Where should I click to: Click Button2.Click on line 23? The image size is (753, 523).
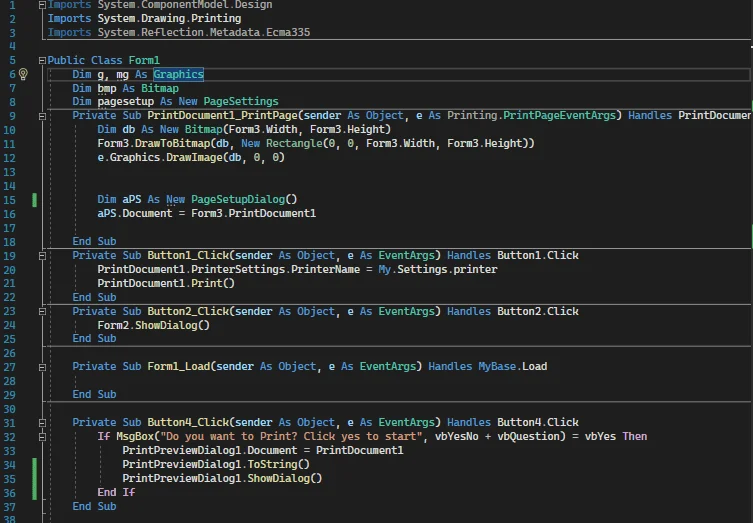pyautogui.click(x=538, y=311)
